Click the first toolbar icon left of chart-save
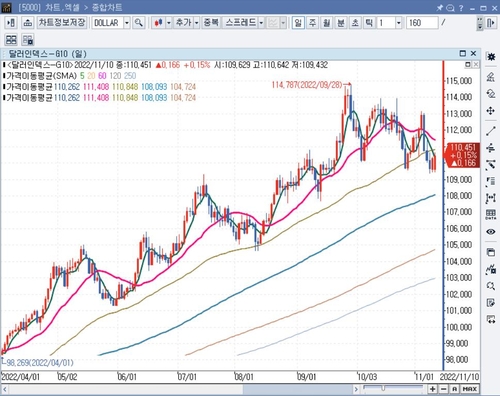The width and height of the screenshot is (500, 396). point(11,23)
